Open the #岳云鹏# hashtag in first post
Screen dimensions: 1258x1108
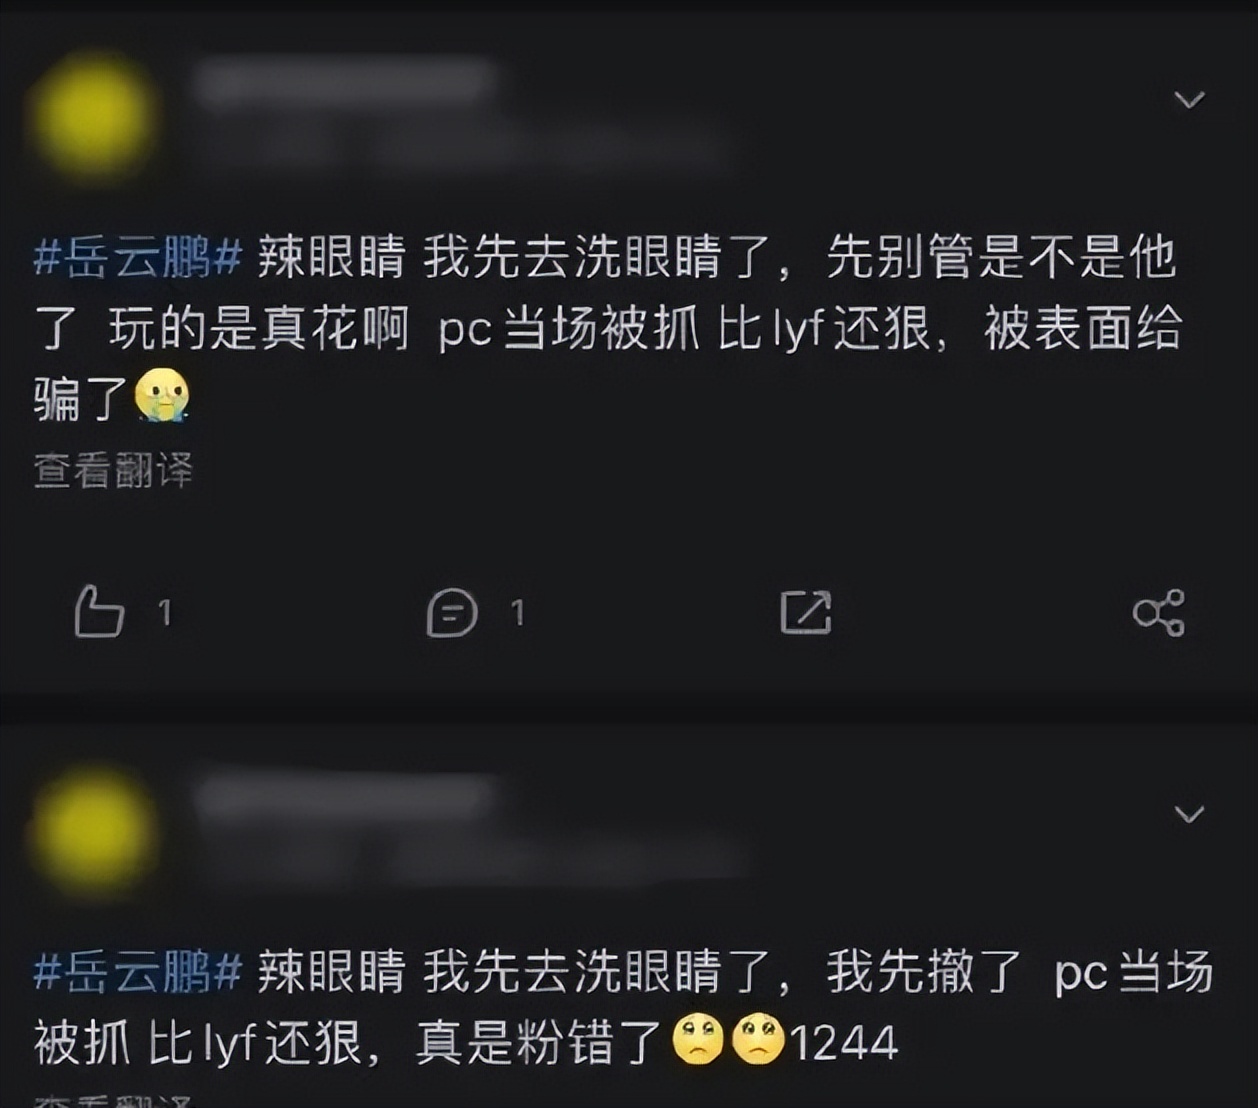click(x=138, y=258)
